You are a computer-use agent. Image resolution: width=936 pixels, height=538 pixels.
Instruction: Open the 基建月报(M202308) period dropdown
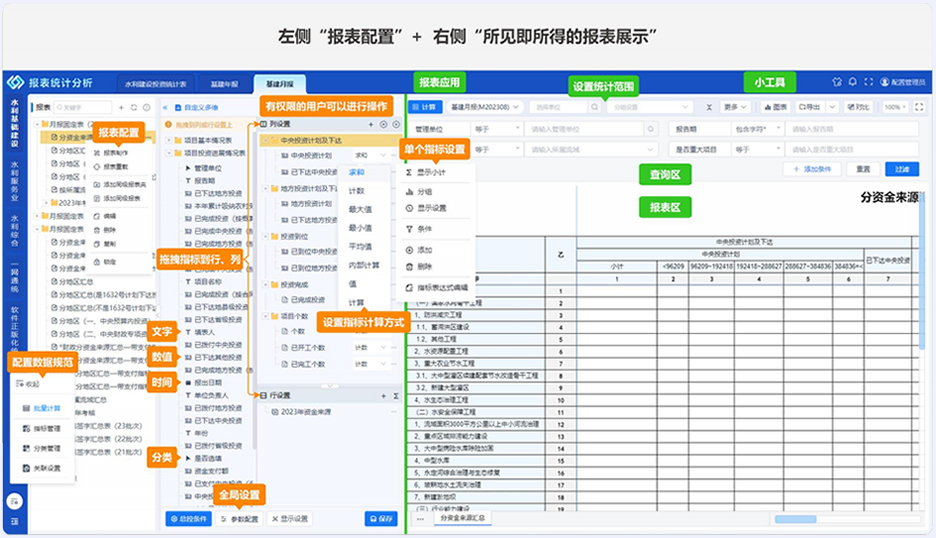484,106
